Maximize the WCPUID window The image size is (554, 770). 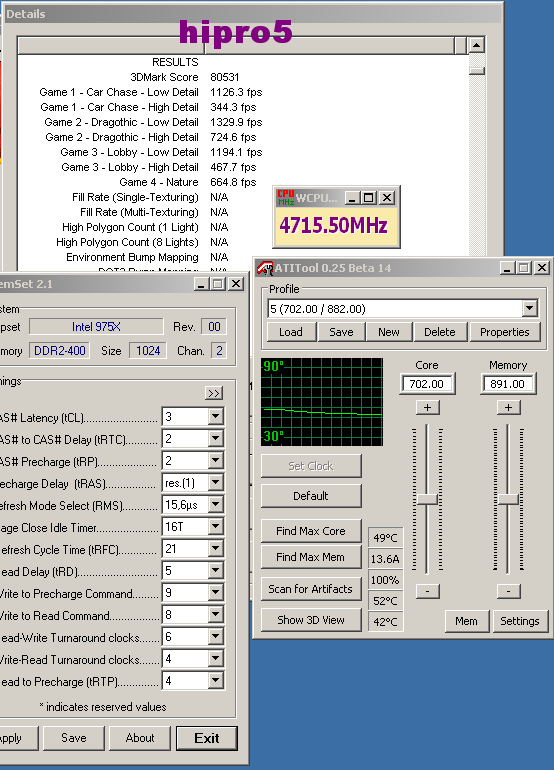[x=368, y=197]
